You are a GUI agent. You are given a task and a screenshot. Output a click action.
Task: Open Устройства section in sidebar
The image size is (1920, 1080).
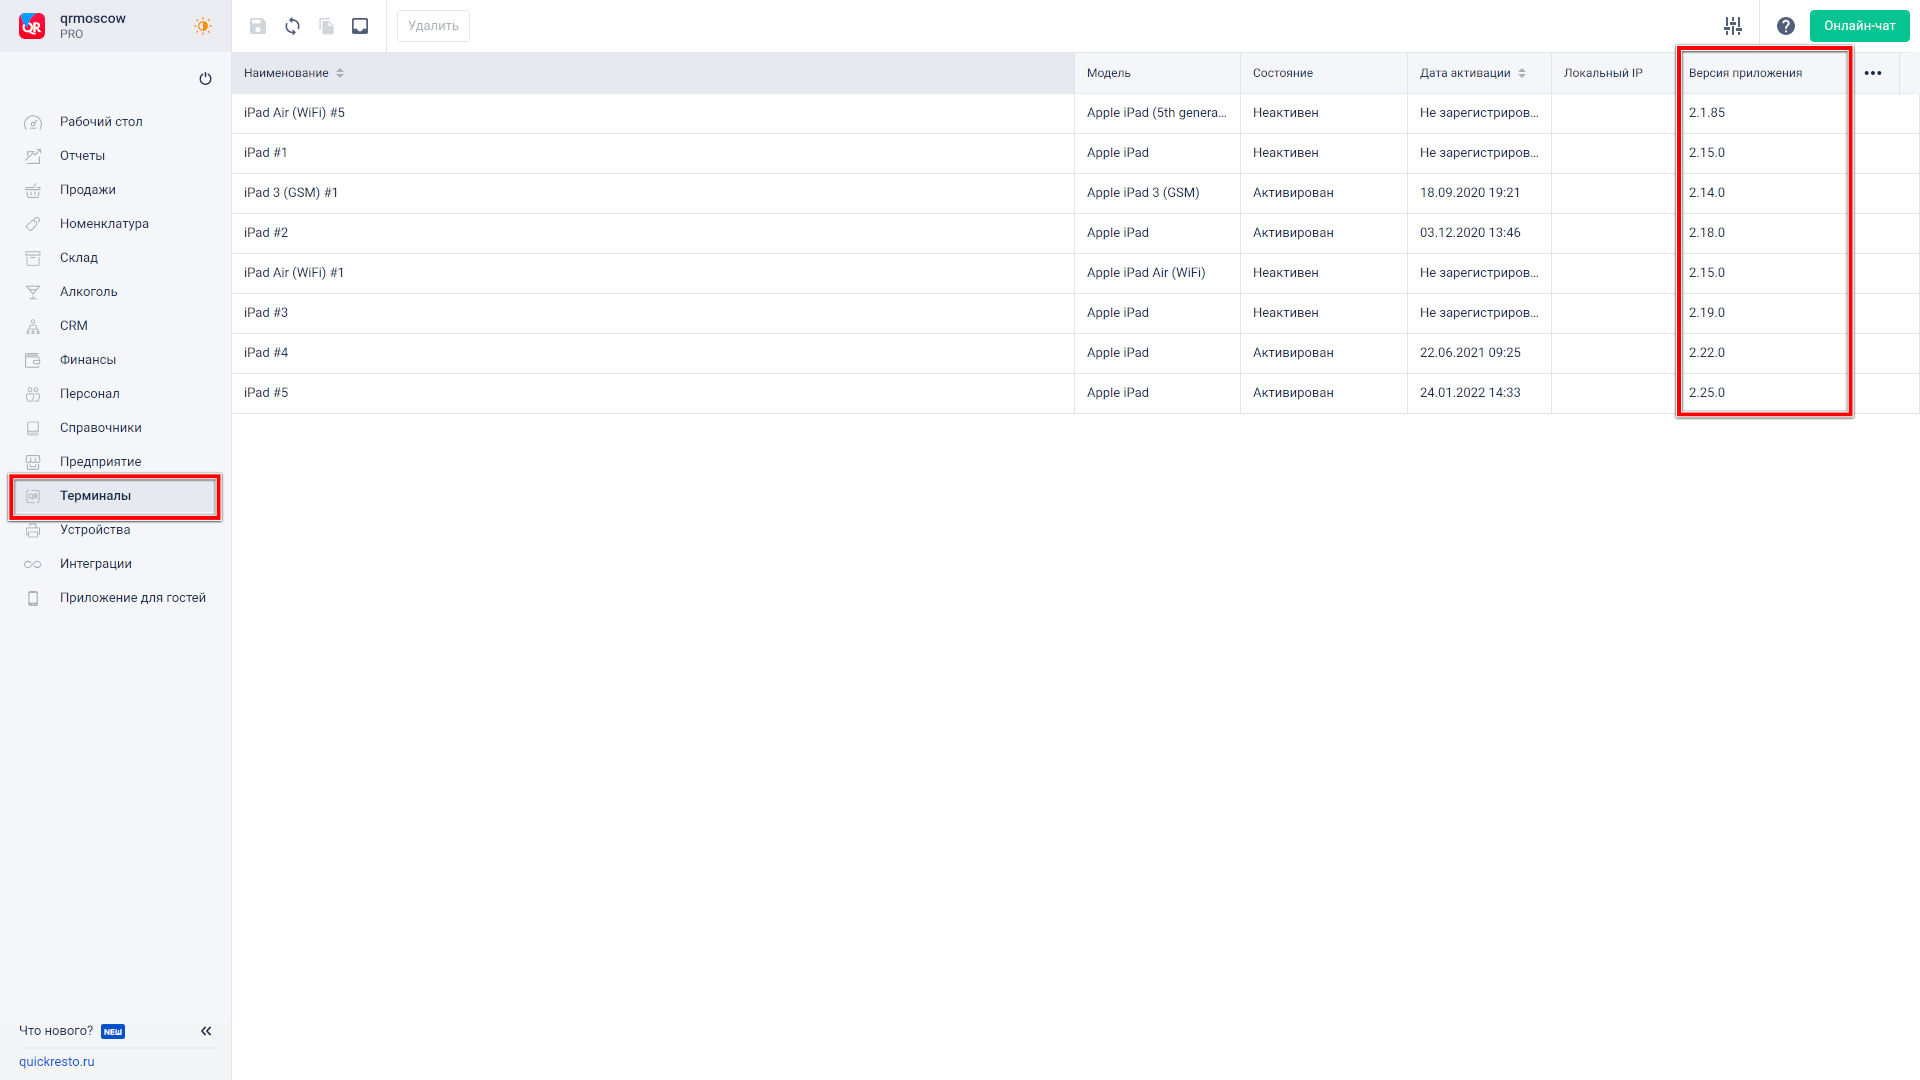(95, 530)
